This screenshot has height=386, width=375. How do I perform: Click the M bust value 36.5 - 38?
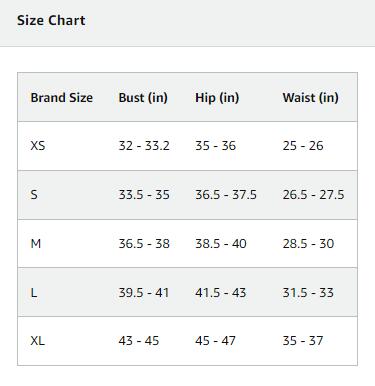tap(144, 244)
